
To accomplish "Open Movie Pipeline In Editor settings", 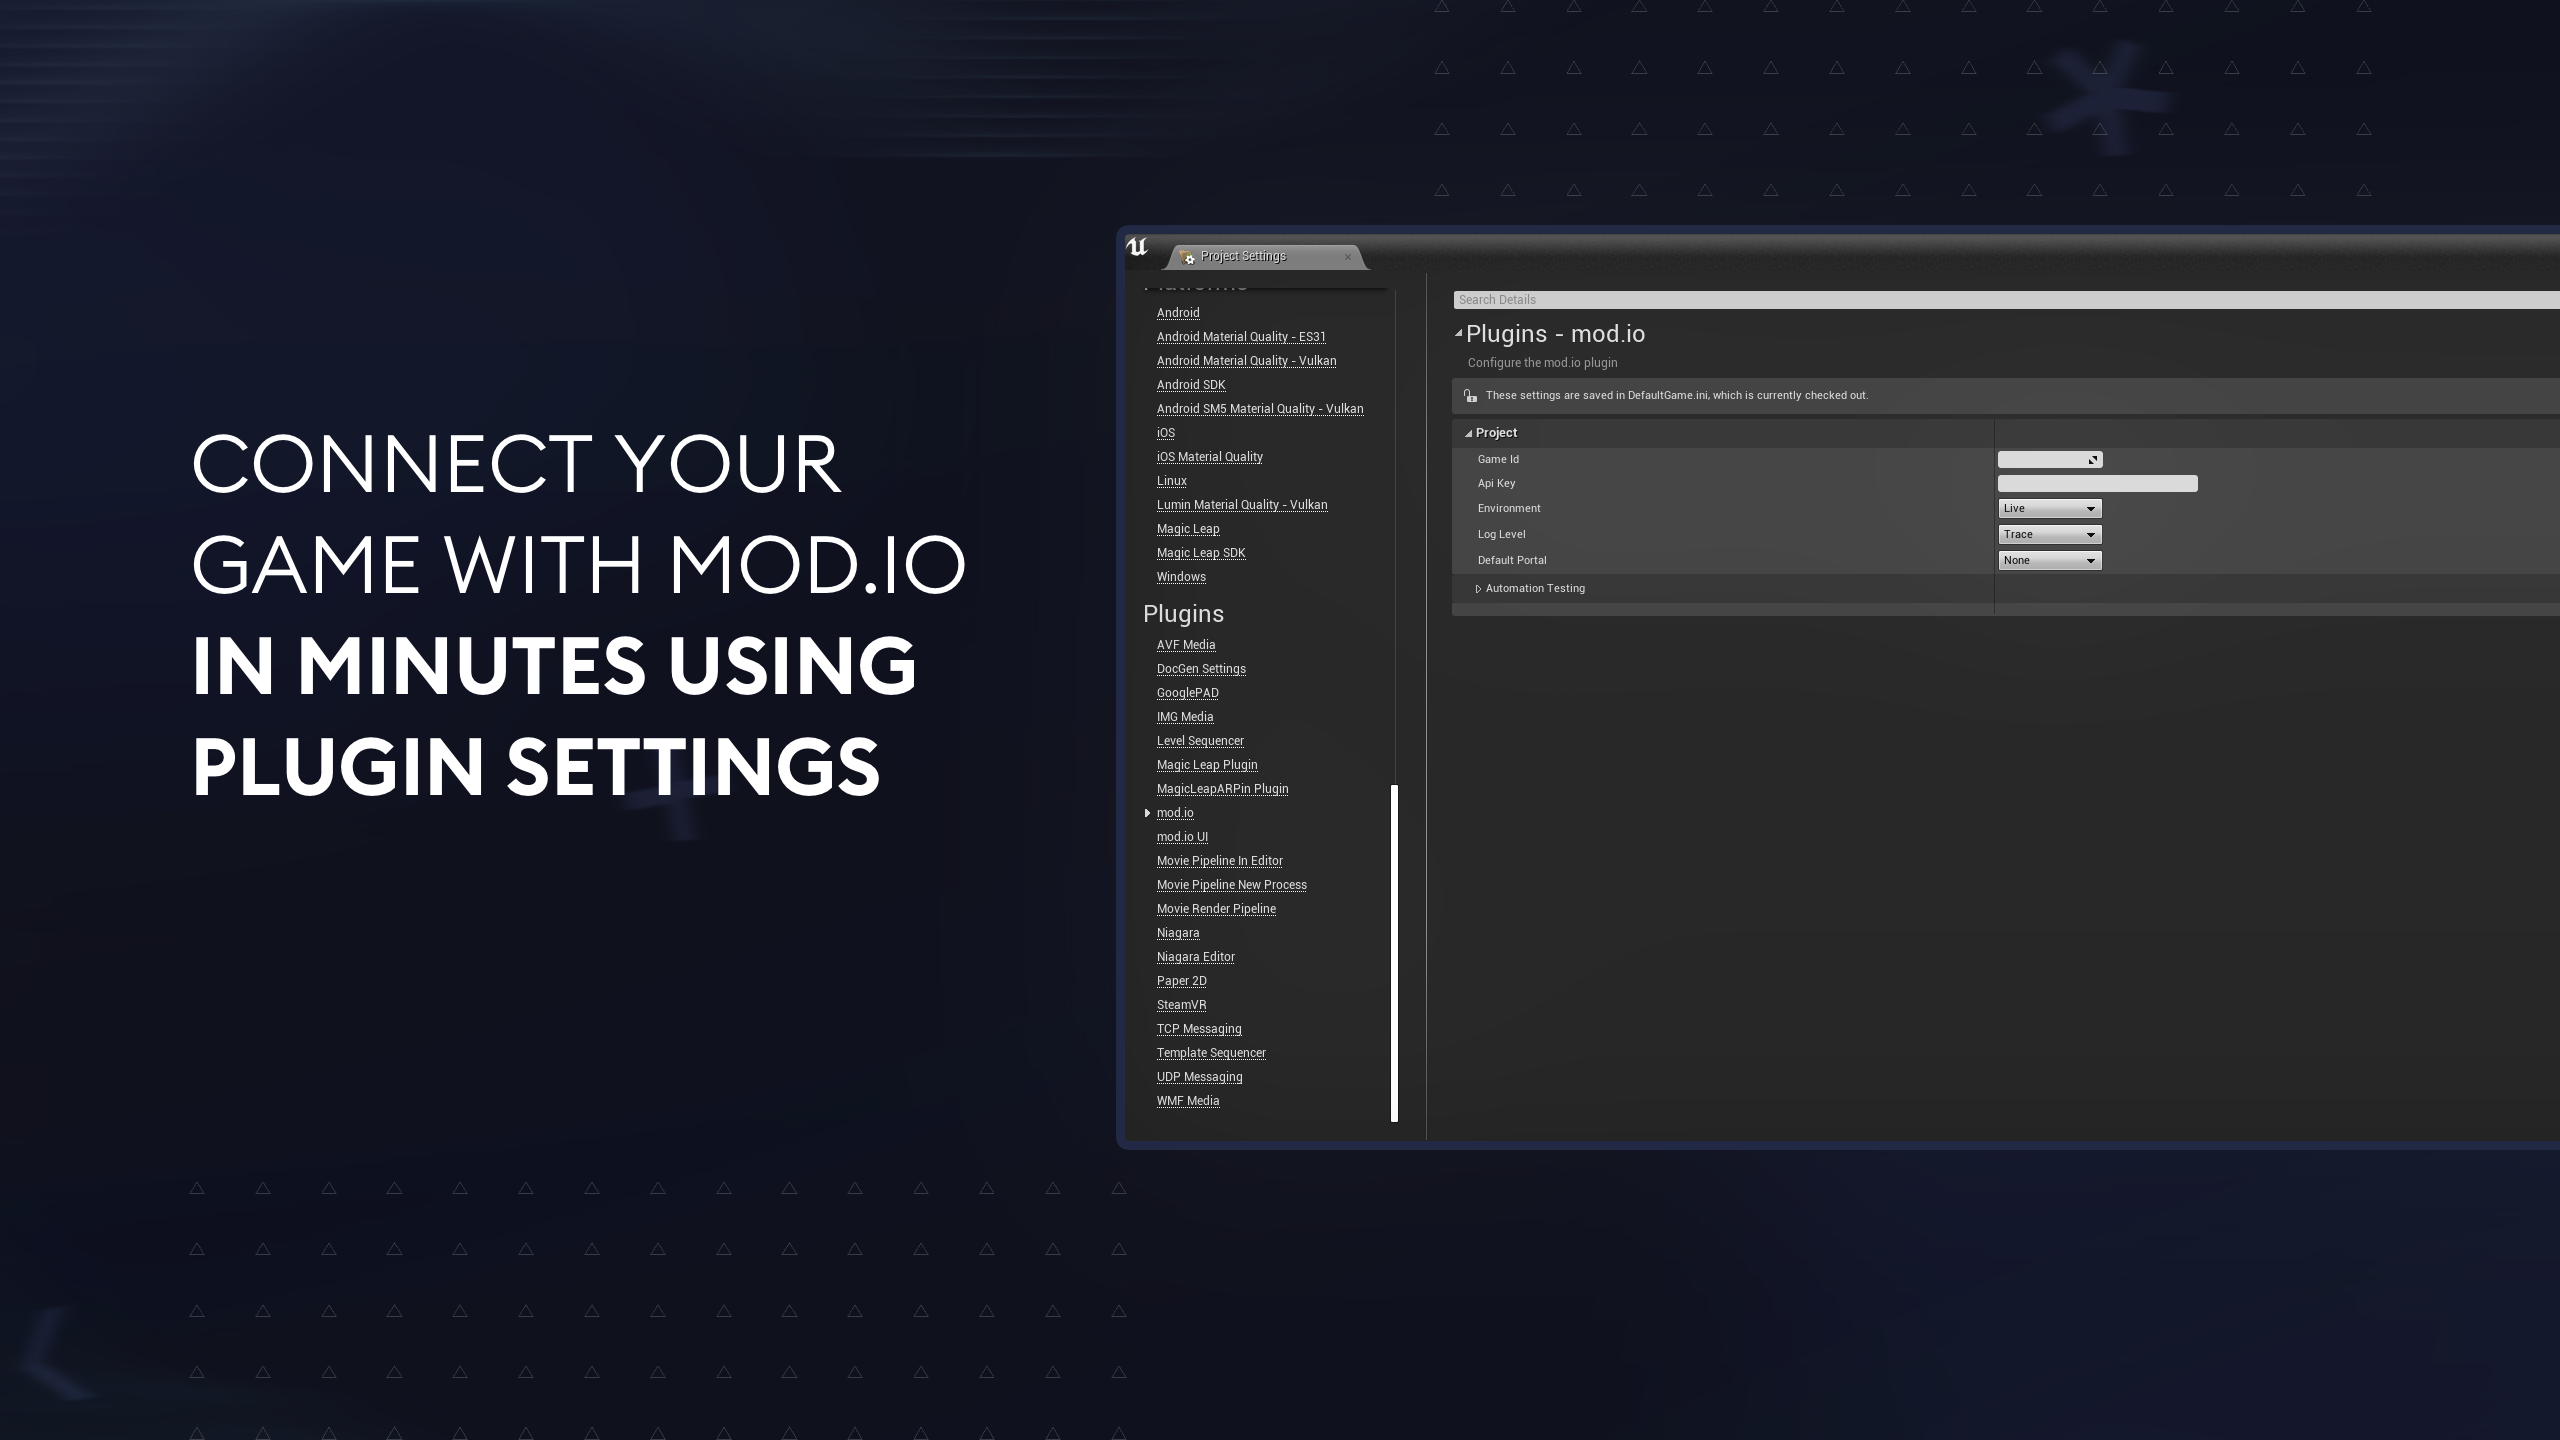I will (1220, 861).
